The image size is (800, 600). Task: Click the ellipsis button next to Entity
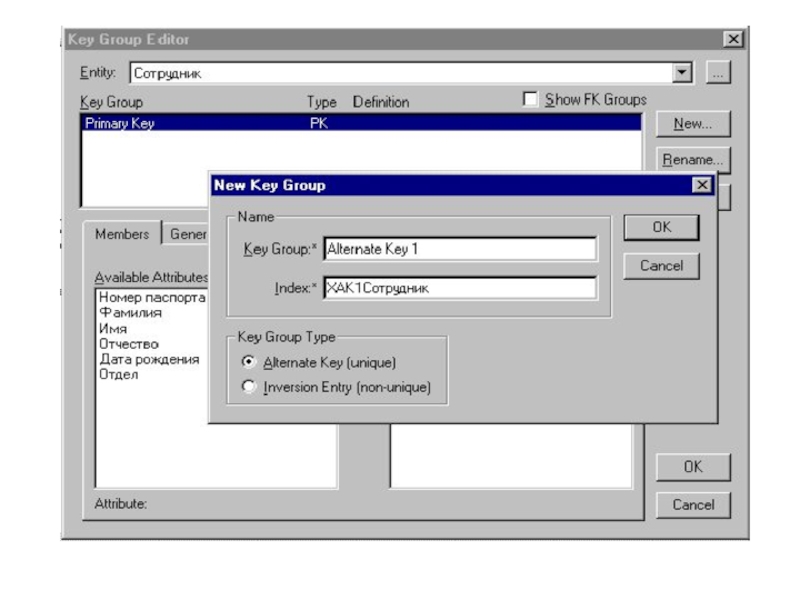pyautogui.click(x=718, y=73)
